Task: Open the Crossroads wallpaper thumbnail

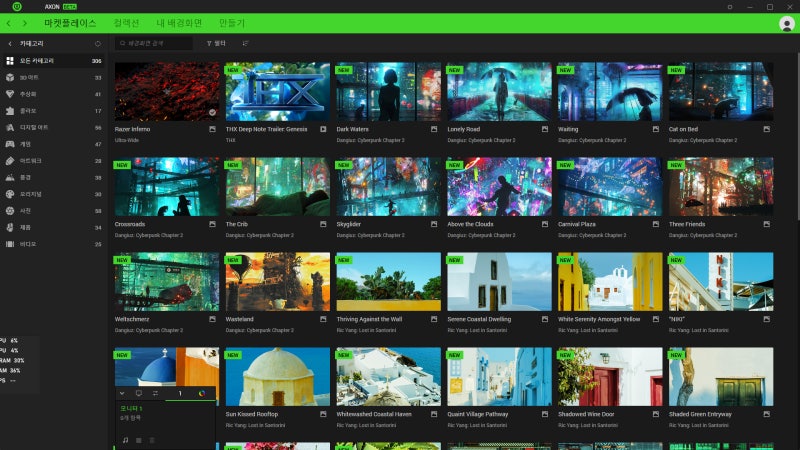Action: click(x=167, y=187)
